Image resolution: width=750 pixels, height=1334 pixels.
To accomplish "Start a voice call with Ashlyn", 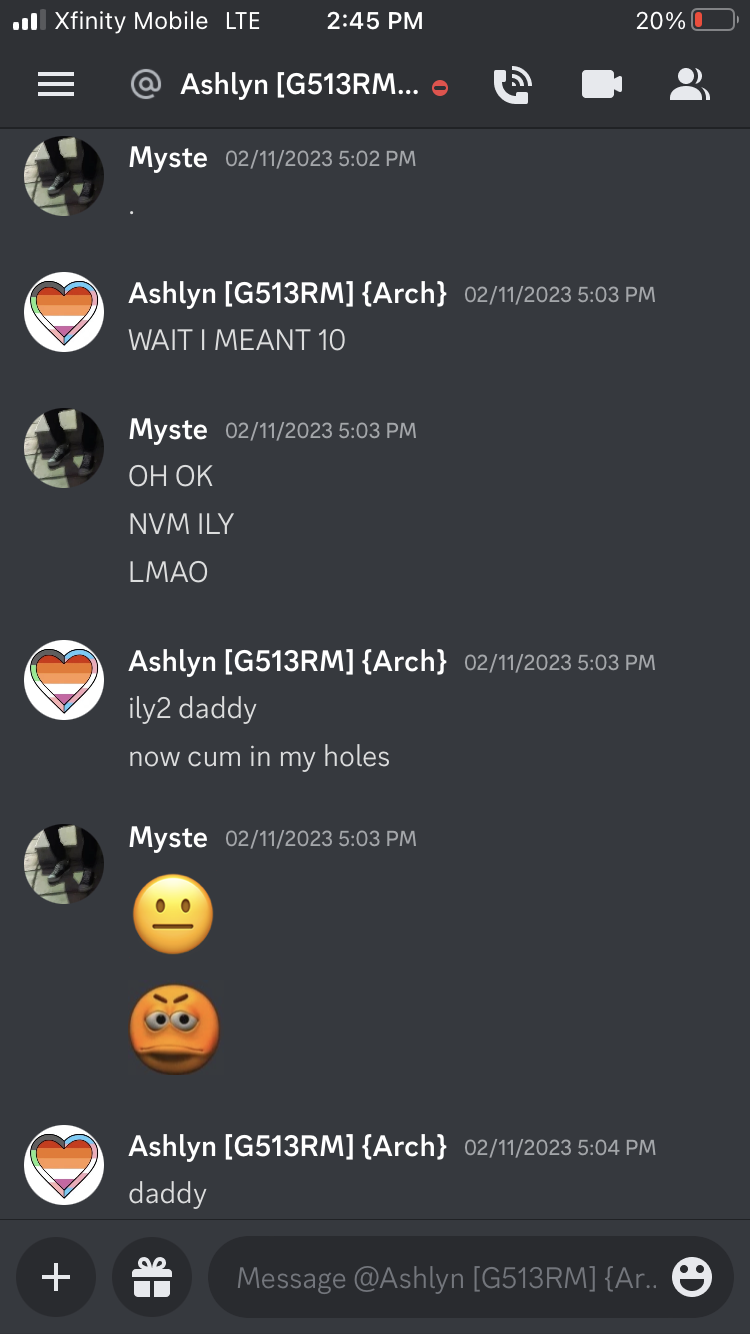I will 512,85.
